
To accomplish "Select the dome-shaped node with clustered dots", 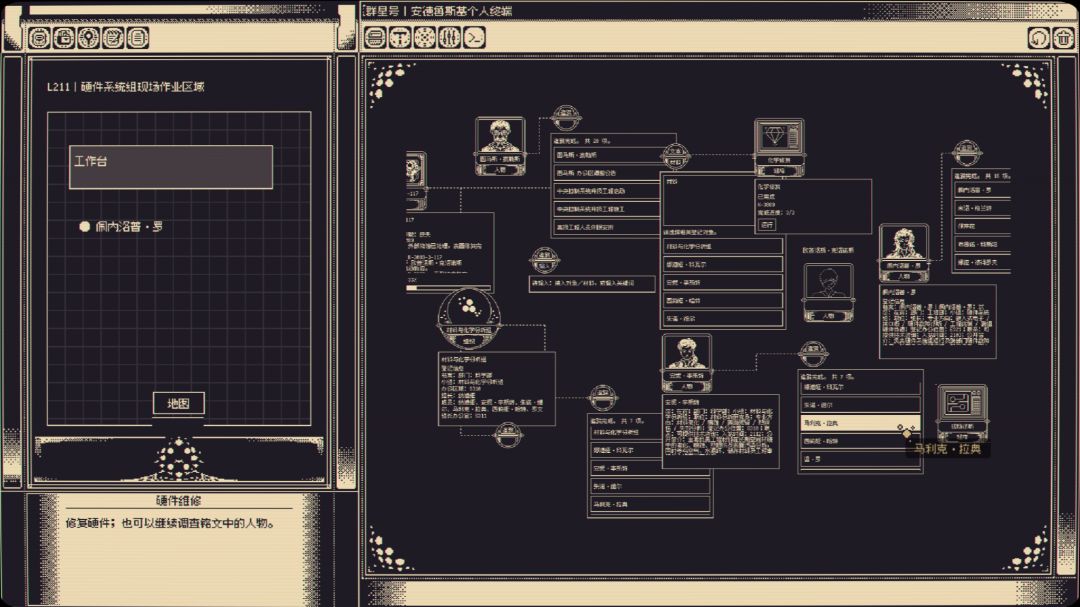I will click(x=469, y=318).
